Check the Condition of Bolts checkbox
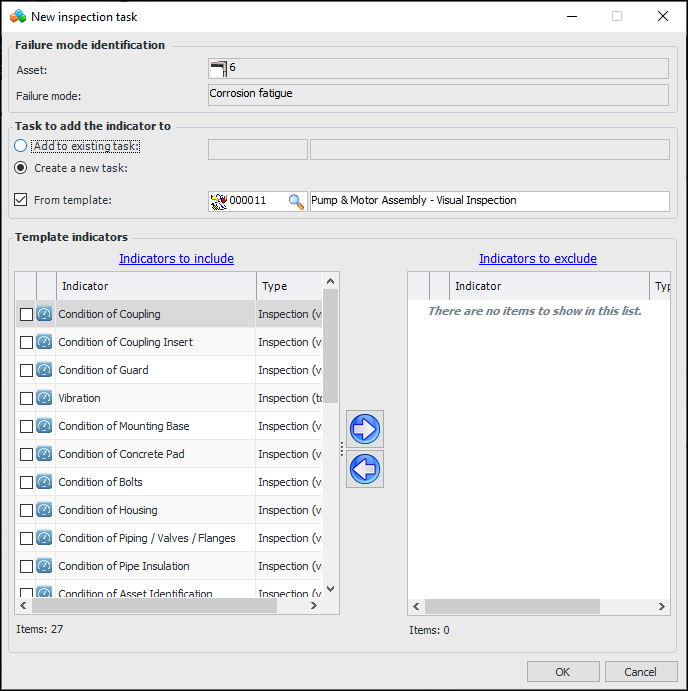The image size is (688, 691). (x=26, y=482)
